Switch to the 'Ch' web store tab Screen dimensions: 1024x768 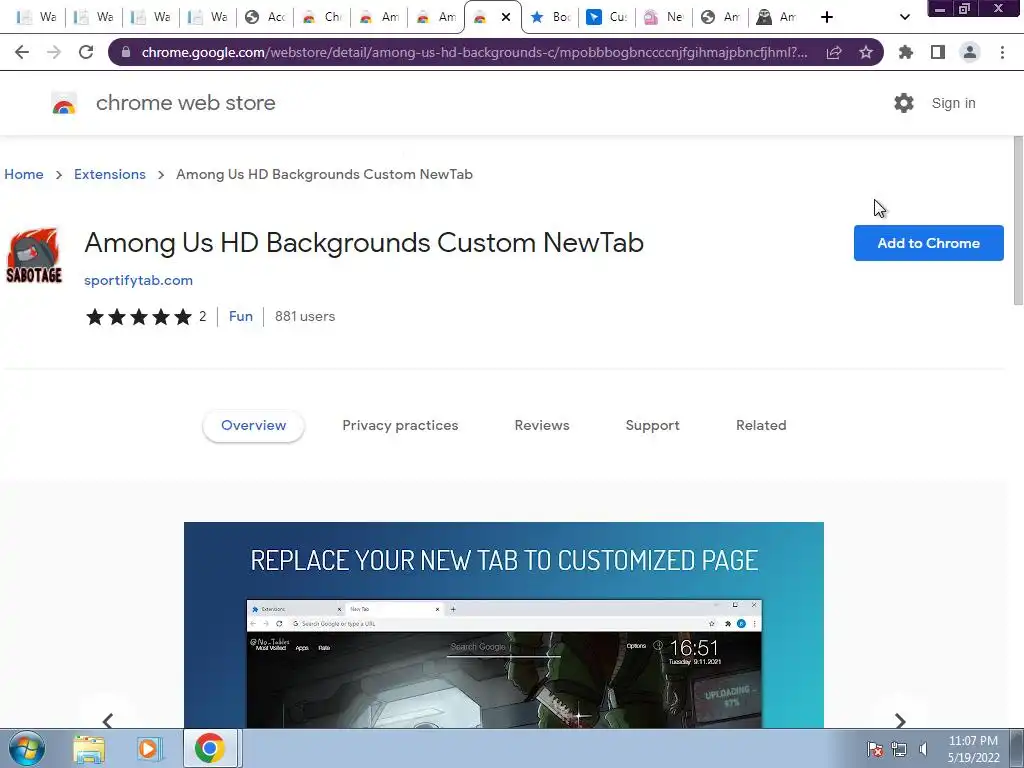pos(322,17)
